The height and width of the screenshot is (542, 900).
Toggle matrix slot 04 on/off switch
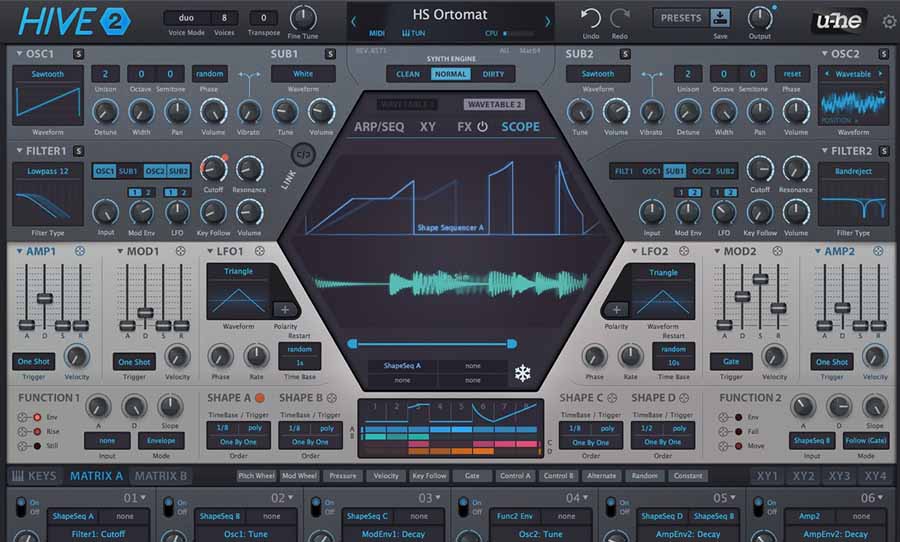click(463, 506)
